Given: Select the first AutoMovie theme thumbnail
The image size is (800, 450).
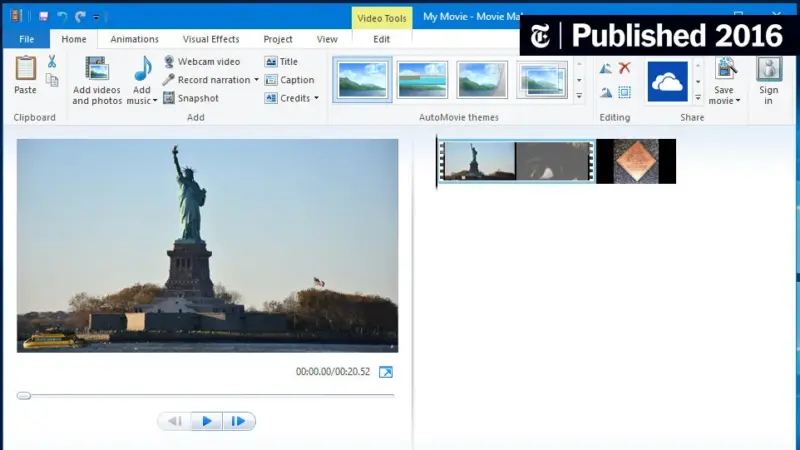Looking at the screenshot, I should [362, 80].
